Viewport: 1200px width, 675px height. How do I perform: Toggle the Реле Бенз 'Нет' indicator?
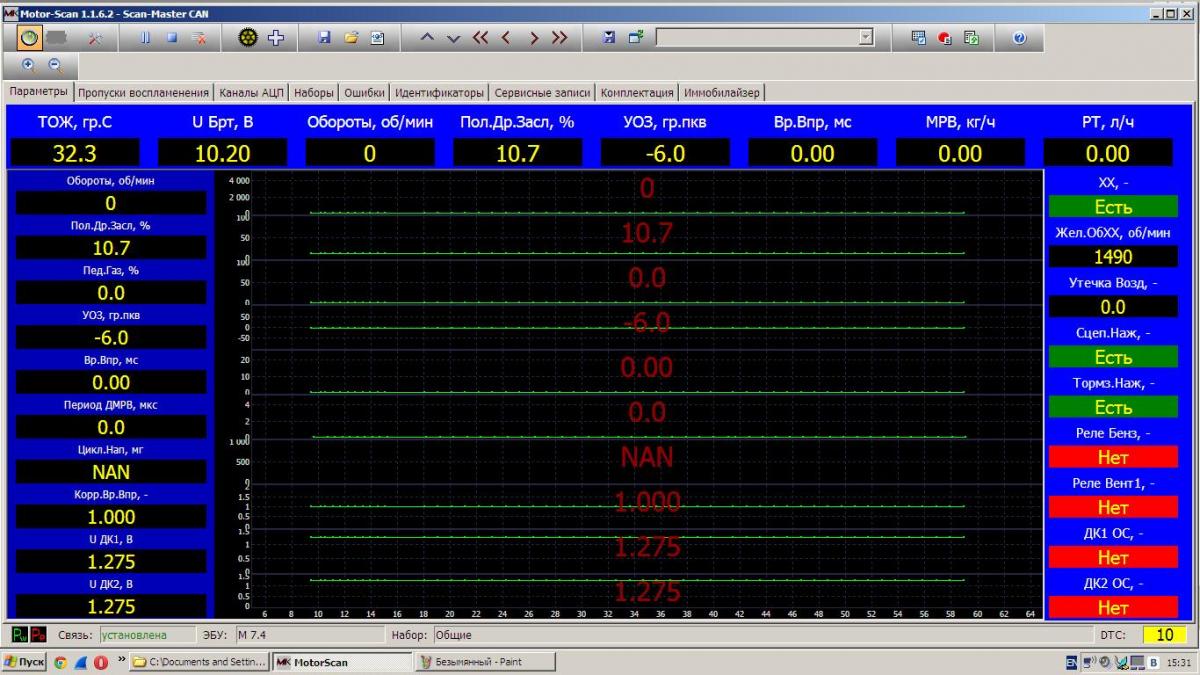click(x=1113, y=457)
